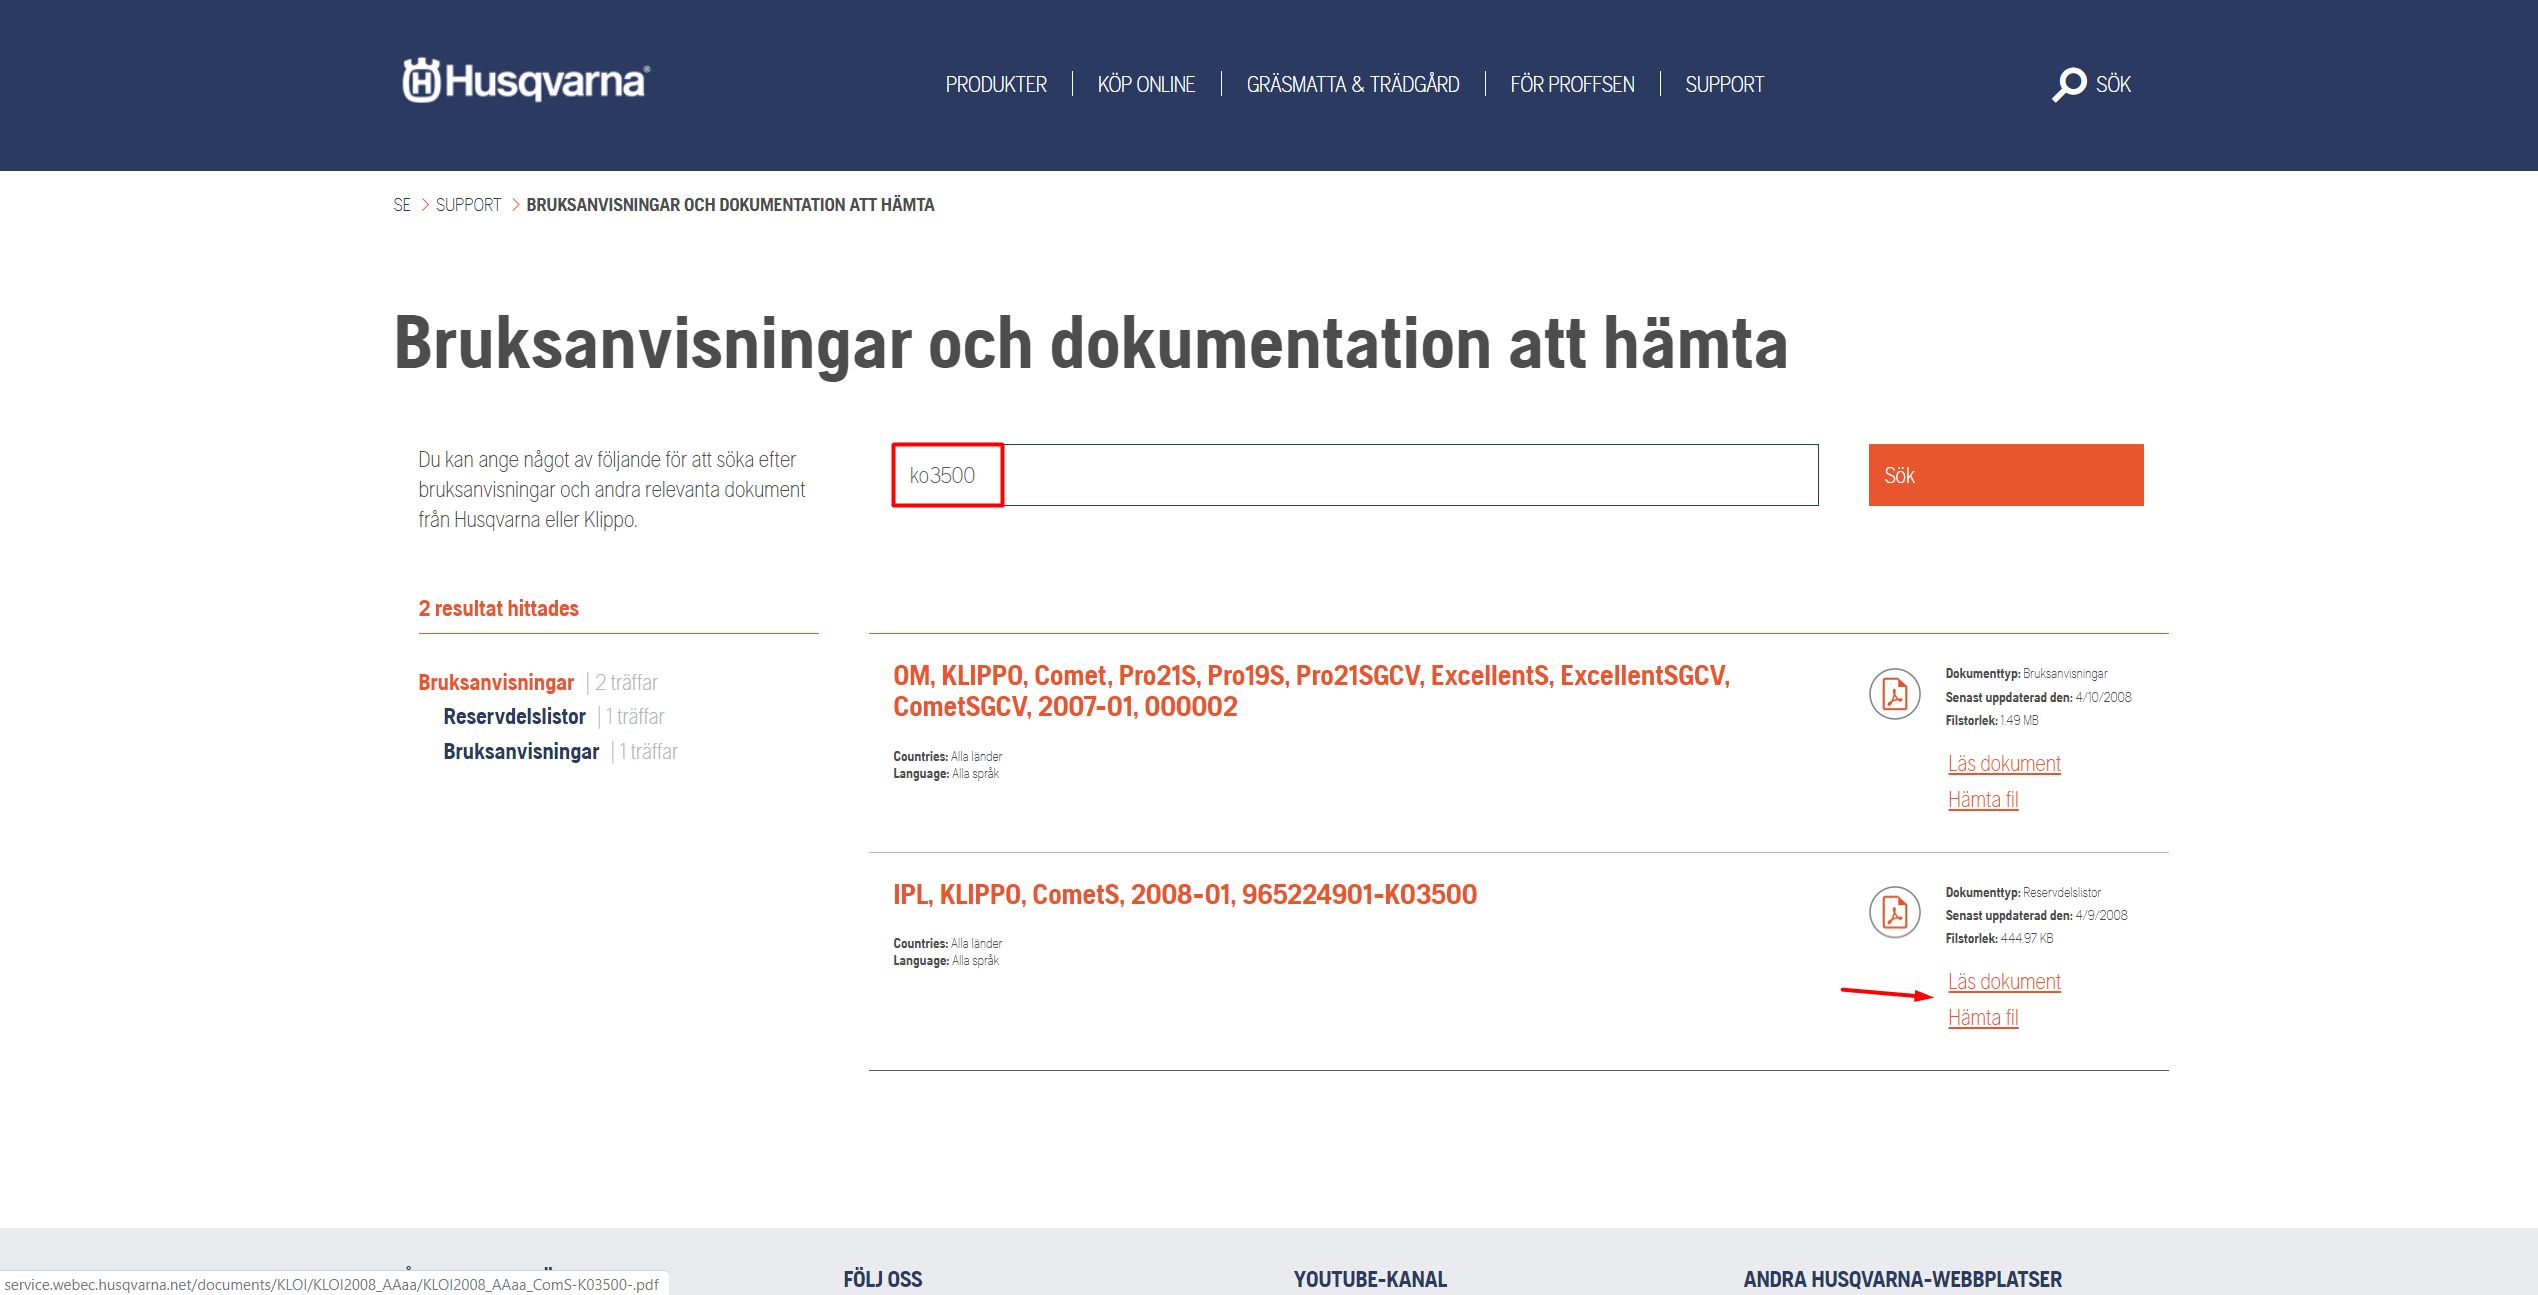Click Hämta fil for IPL KLIPPO CometS
2538x1295 pixels.
[1983, 1018]
